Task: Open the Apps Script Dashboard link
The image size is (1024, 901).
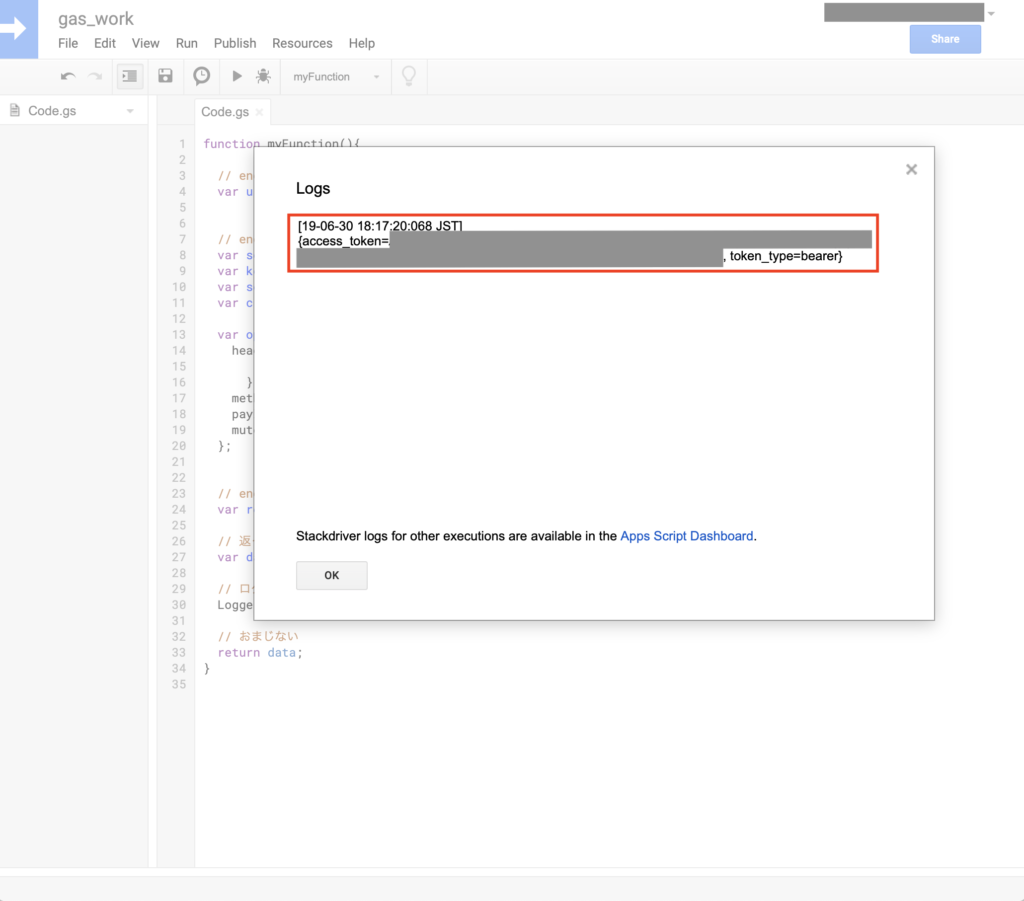Action: click(x=686, y=536)
